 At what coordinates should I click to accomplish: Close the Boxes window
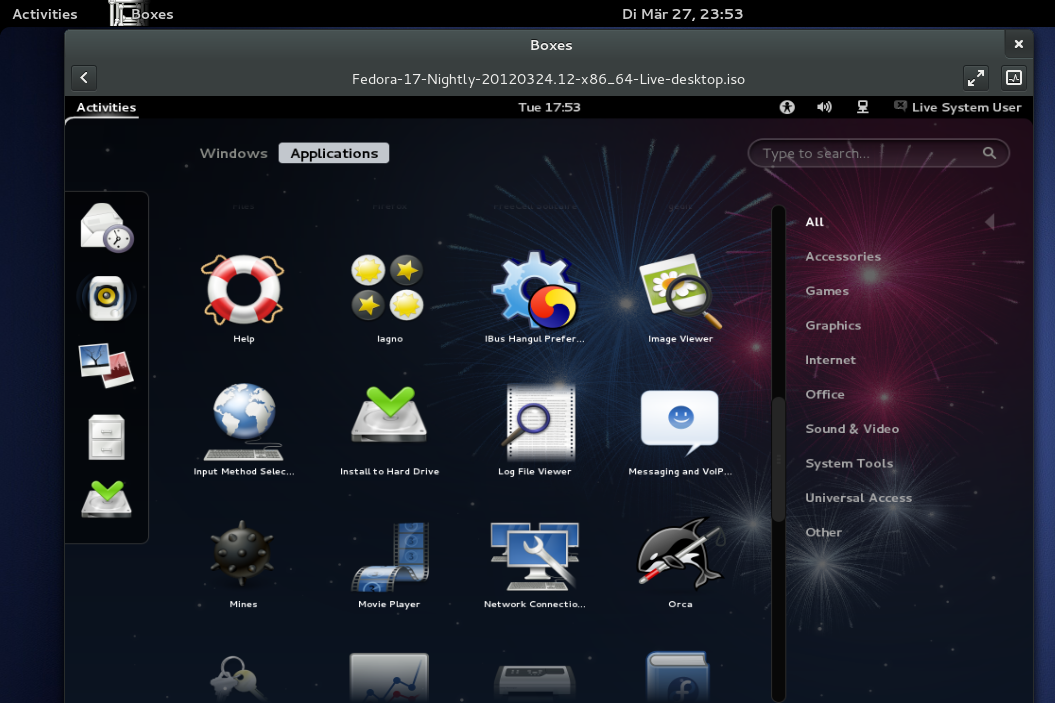pyautogui.click(x=1018, y=44)
